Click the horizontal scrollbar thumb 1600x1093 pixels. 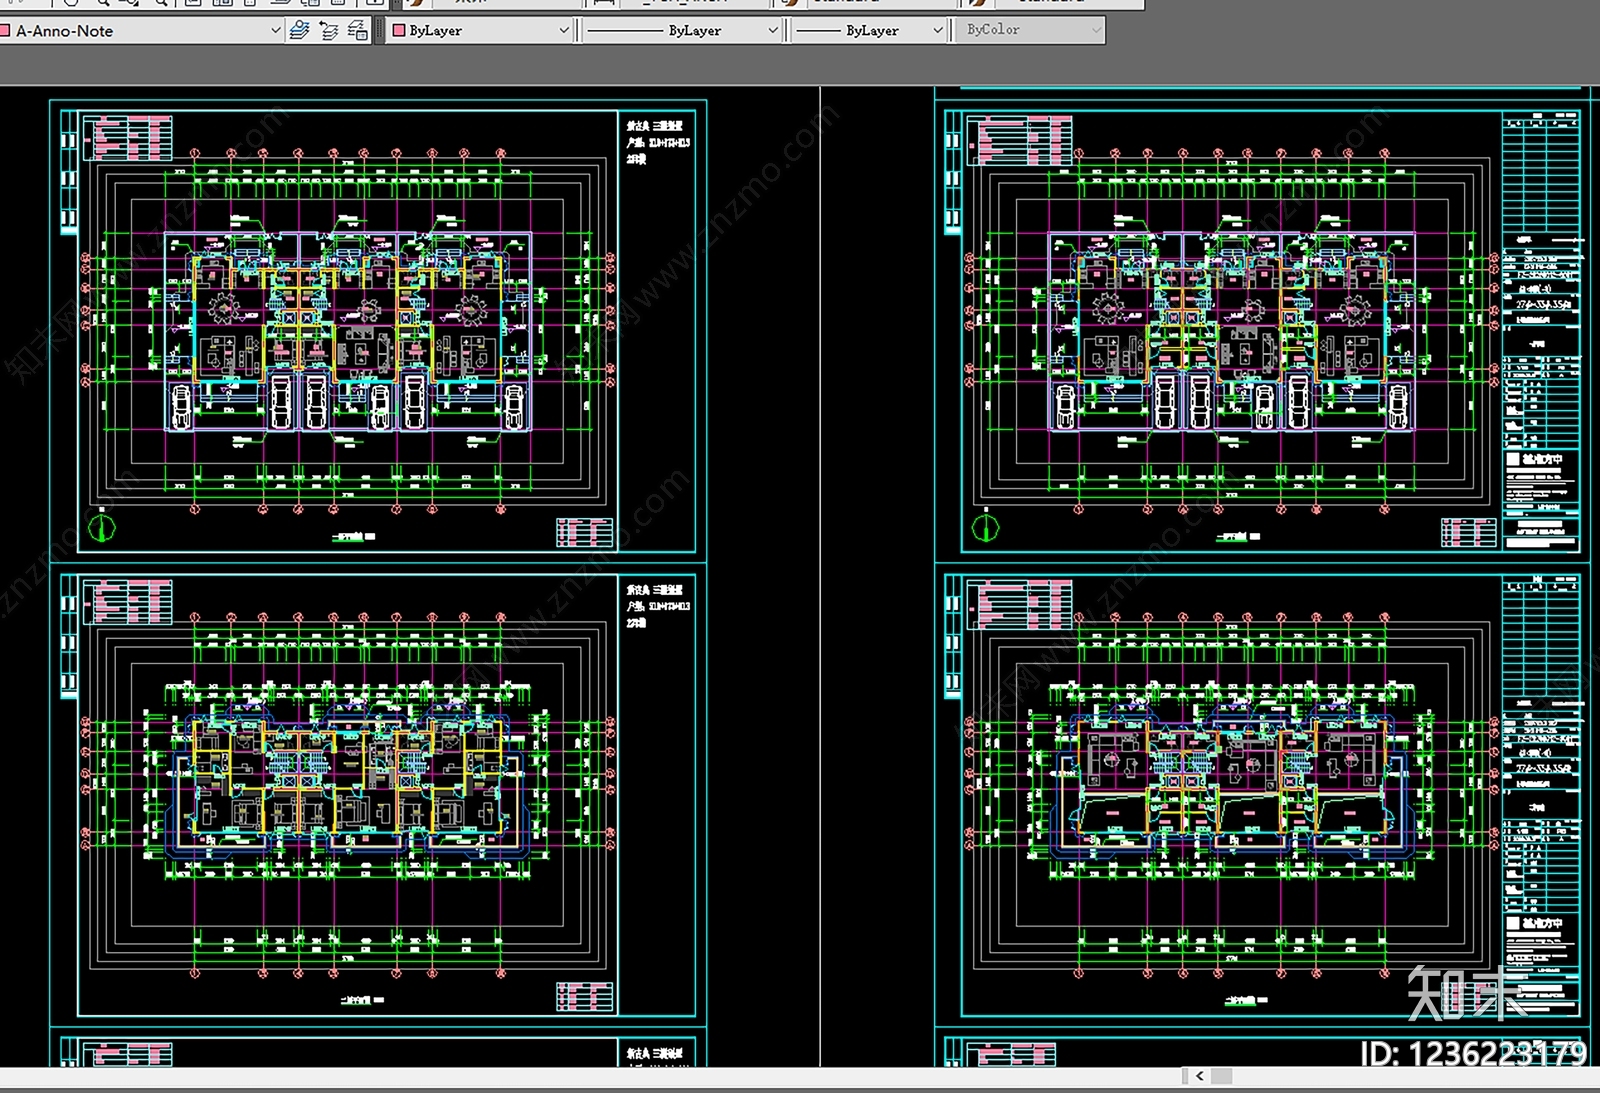pyautogui.click(x=1221, y=1076)
